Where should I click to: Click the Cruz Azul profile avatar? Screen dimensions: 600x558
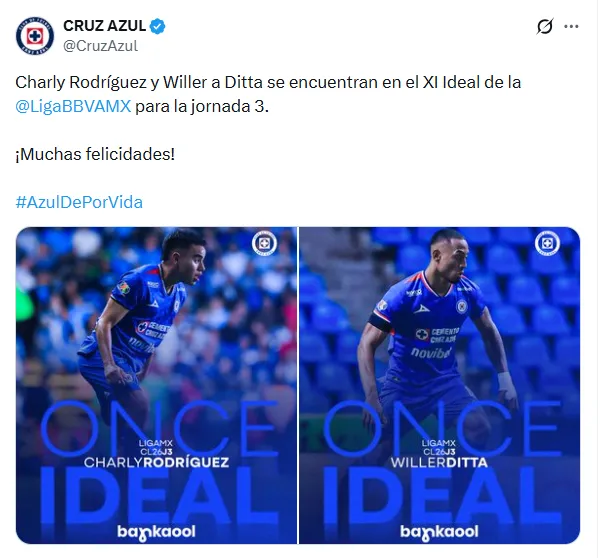pos(35,36)
